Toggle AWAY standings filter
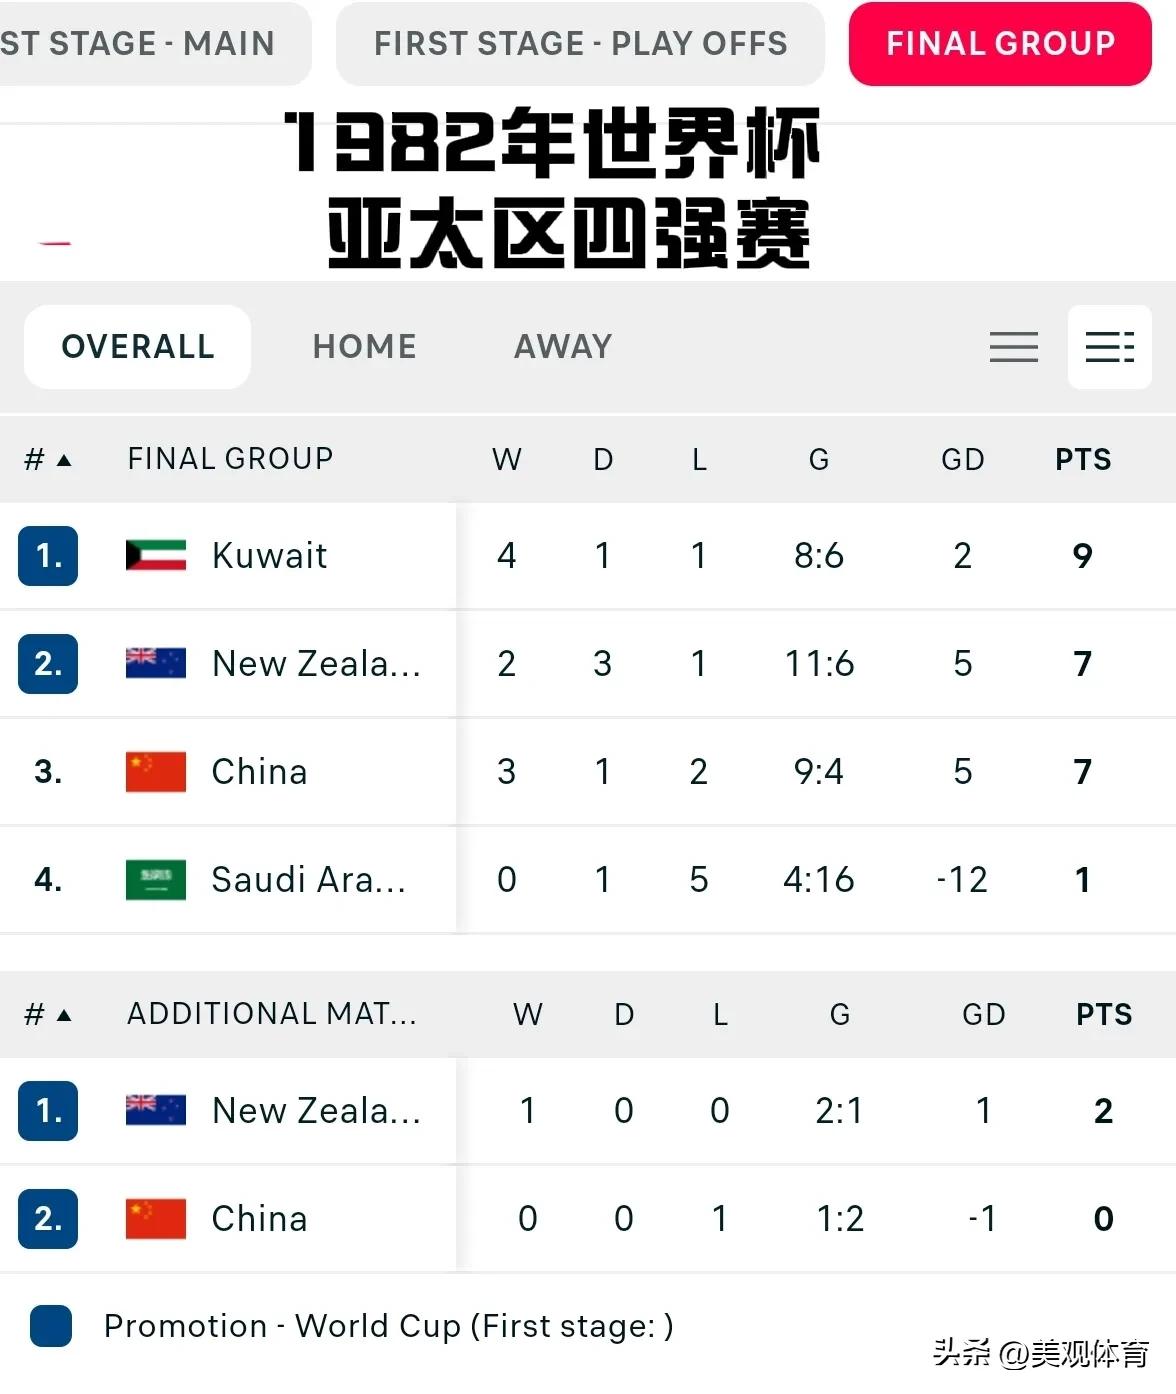The height and width of the screenshot is (1394, 1176). (x=563, y=347)
